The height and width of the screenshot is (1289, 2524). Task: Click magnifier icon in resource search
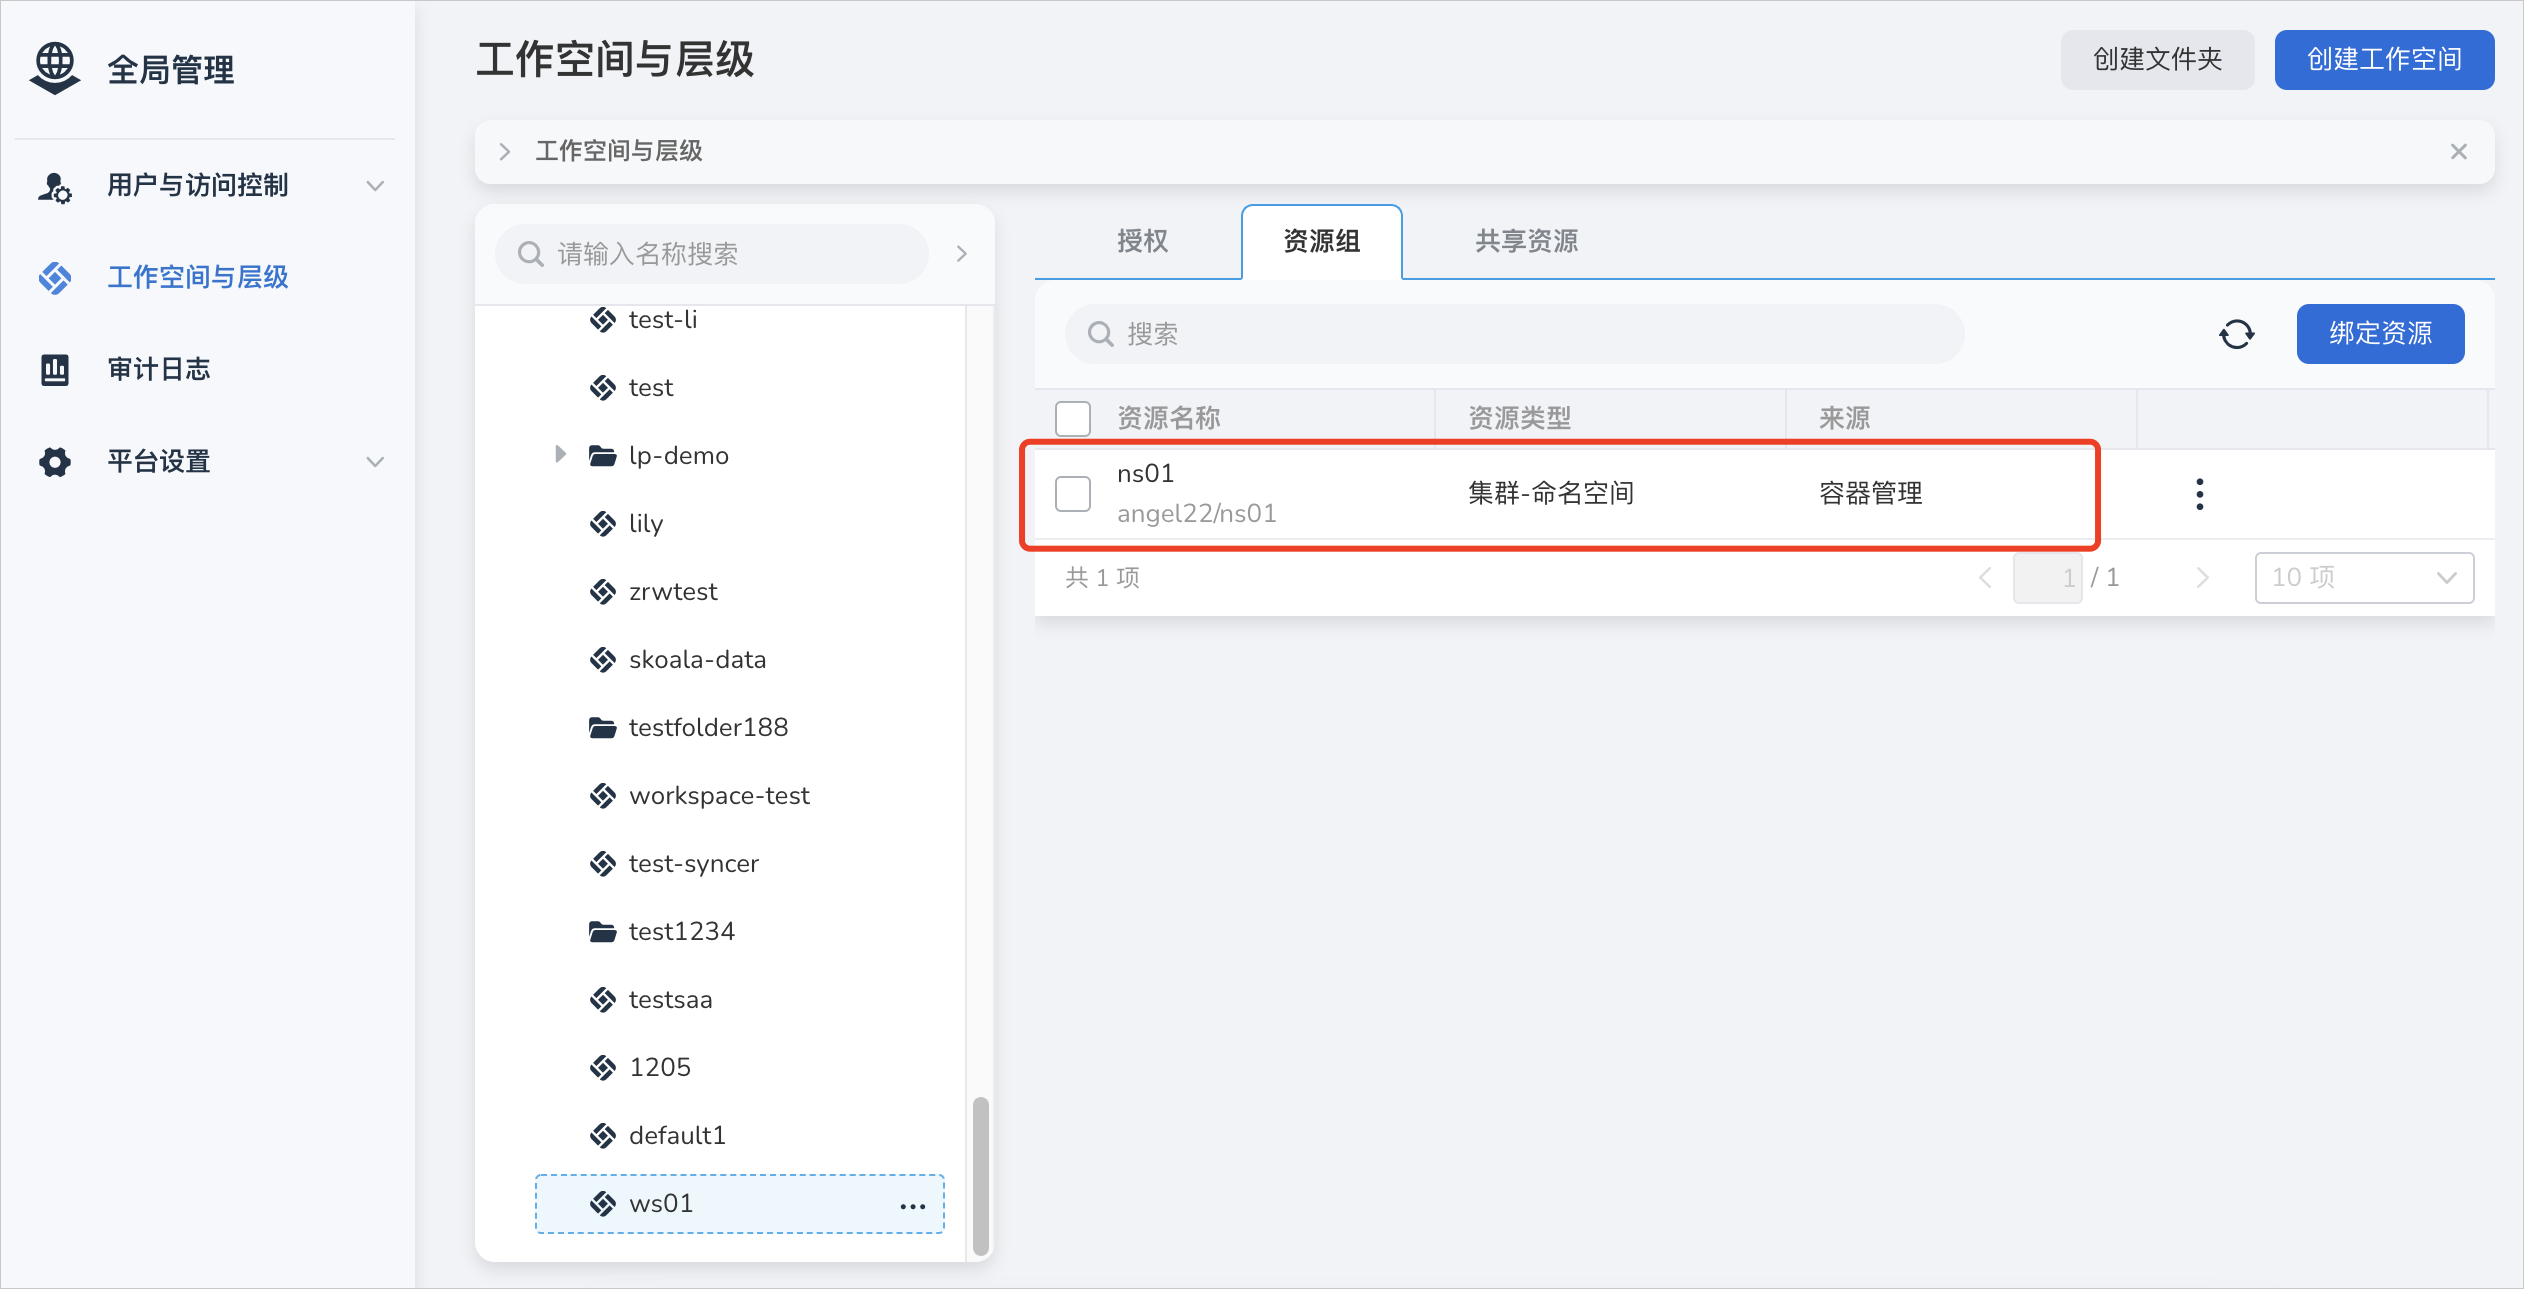tap(1100, 334)
